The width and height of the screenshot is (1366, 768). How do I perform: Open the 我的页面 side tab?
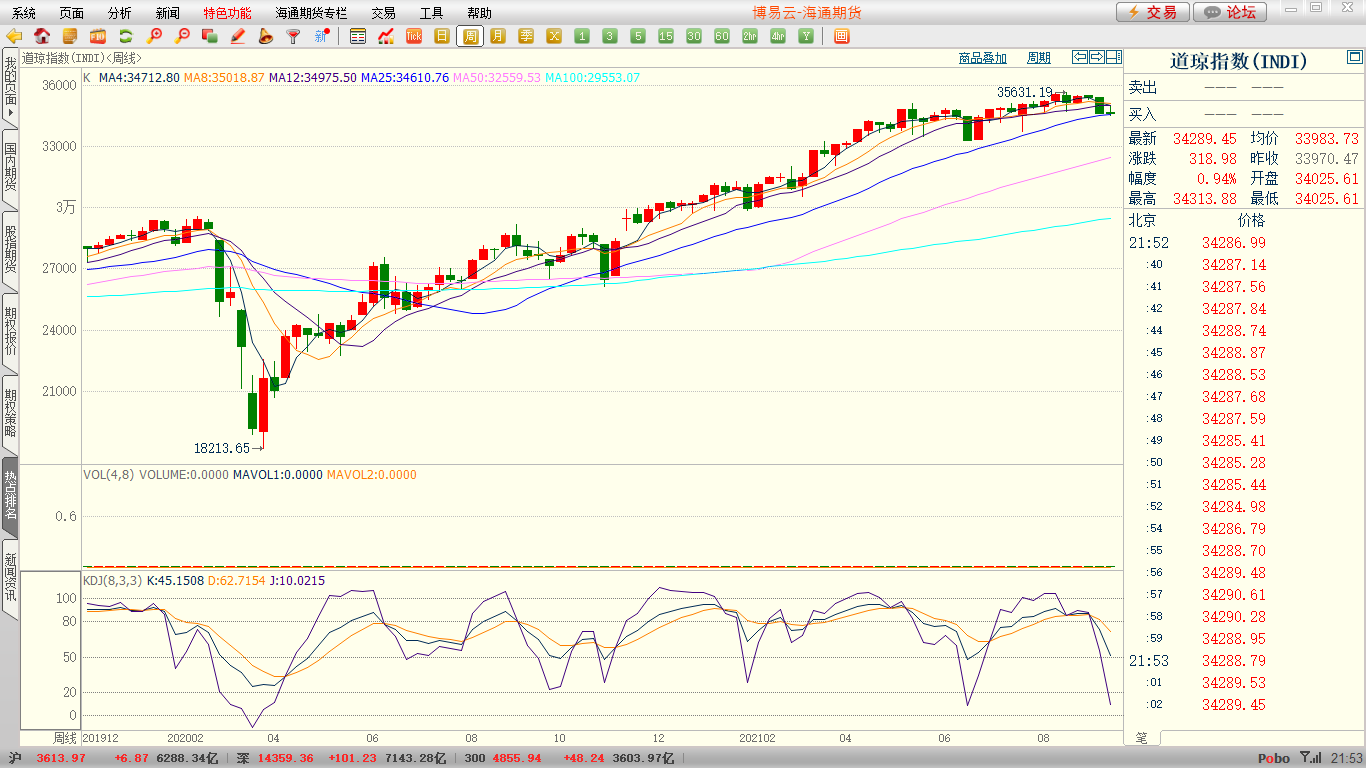(10, 88)
